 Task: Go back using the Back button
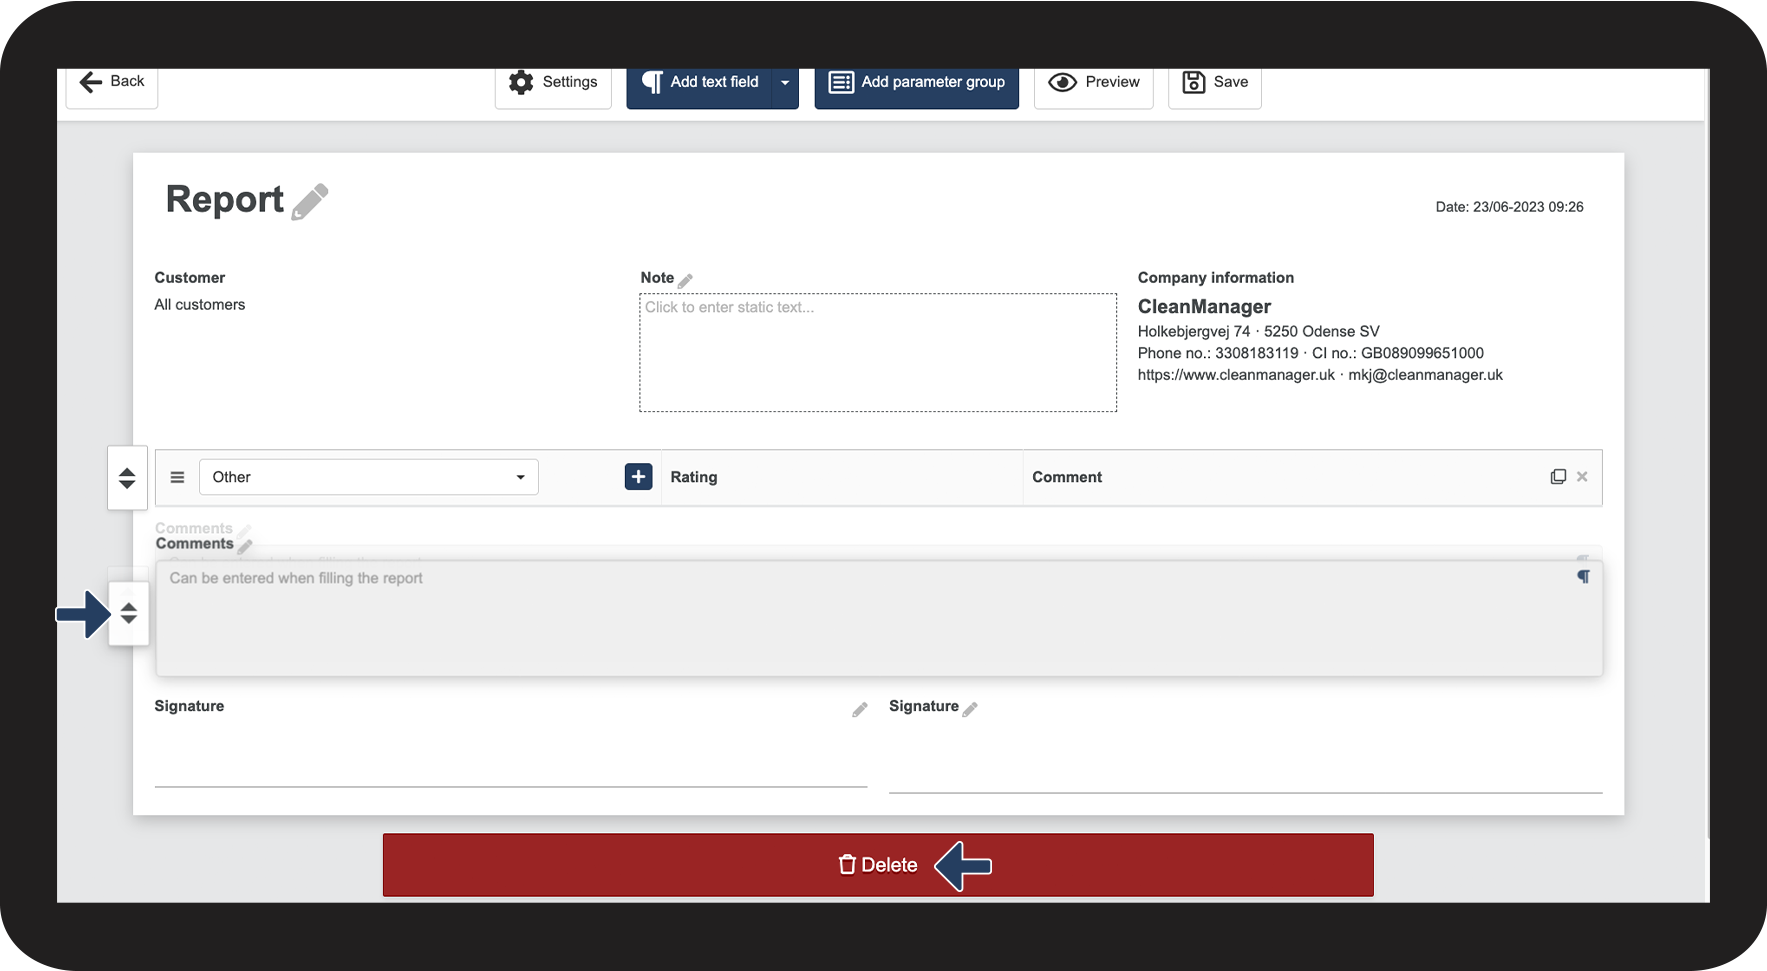click(x=112, y=84)
